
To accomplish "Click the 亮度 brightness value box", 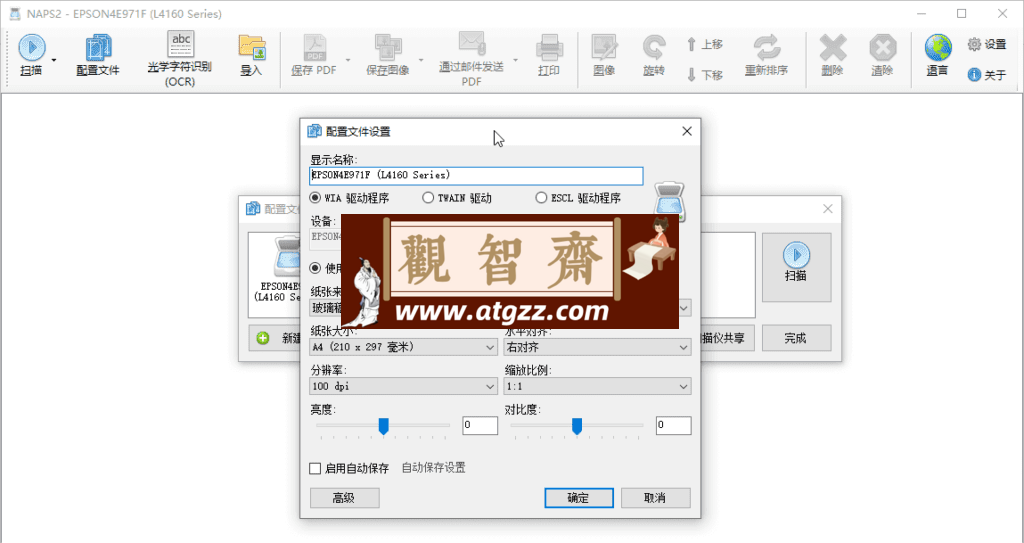I will pyautogui.click(x=480, y=425).
